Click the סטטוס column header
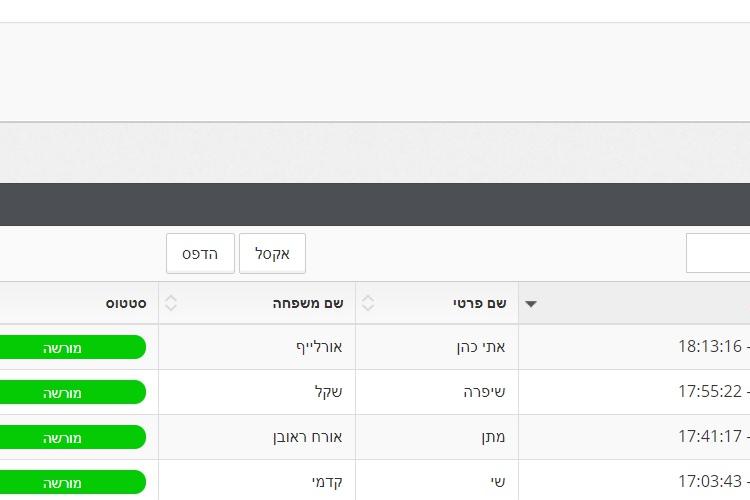 pos(79,303)
